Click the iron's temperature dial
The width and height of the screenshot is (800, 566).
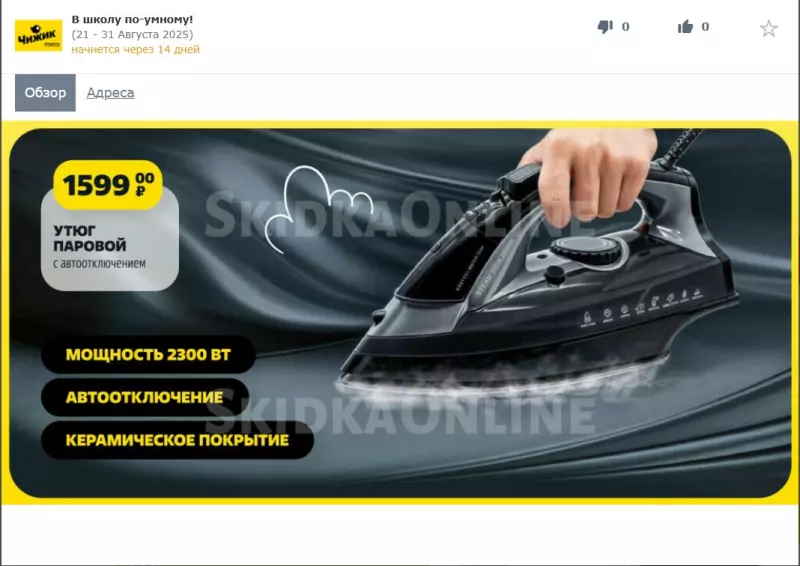click(x=589, y=250)
